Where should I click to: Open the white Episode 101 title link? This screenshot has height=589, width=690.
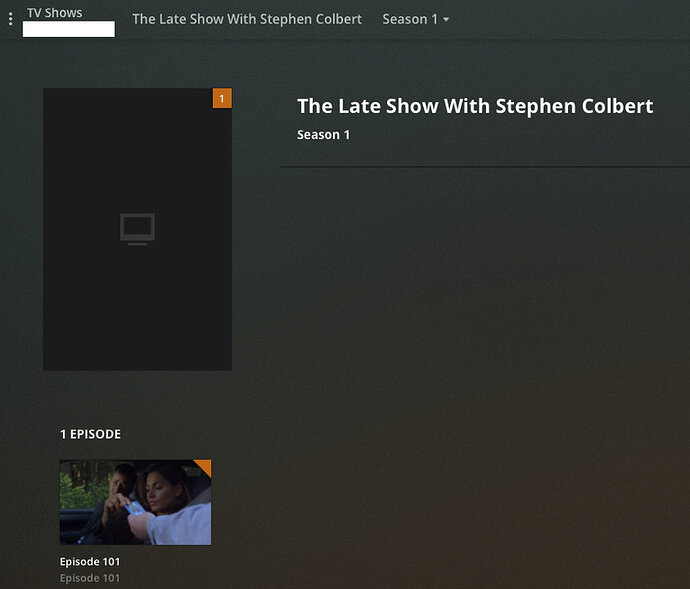pos(90,562)
